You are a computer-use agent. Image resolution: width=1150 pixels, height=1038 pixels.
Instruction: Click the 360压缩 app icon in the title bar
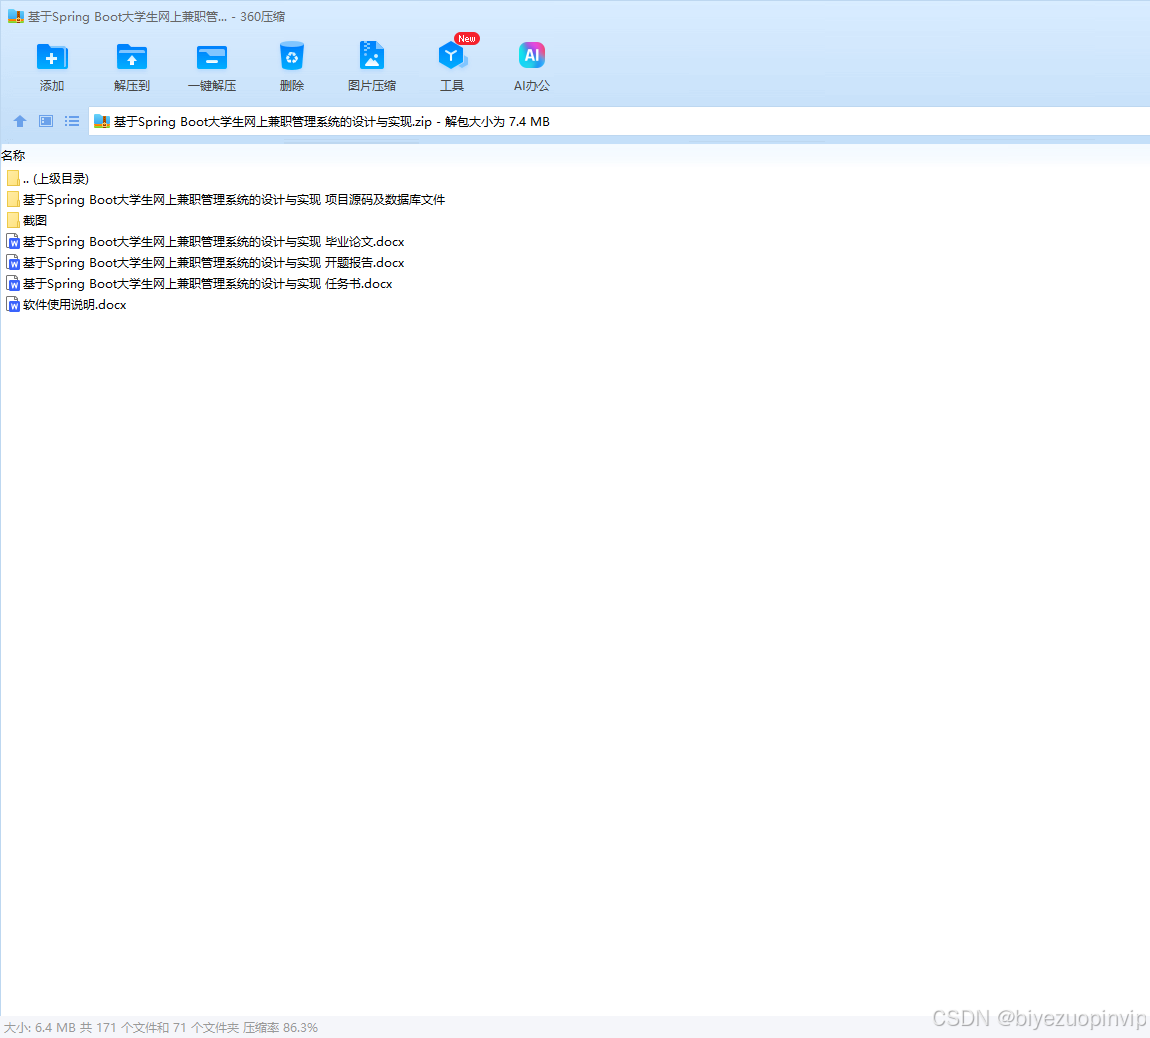pyautogui.click(x=15, y=16)
